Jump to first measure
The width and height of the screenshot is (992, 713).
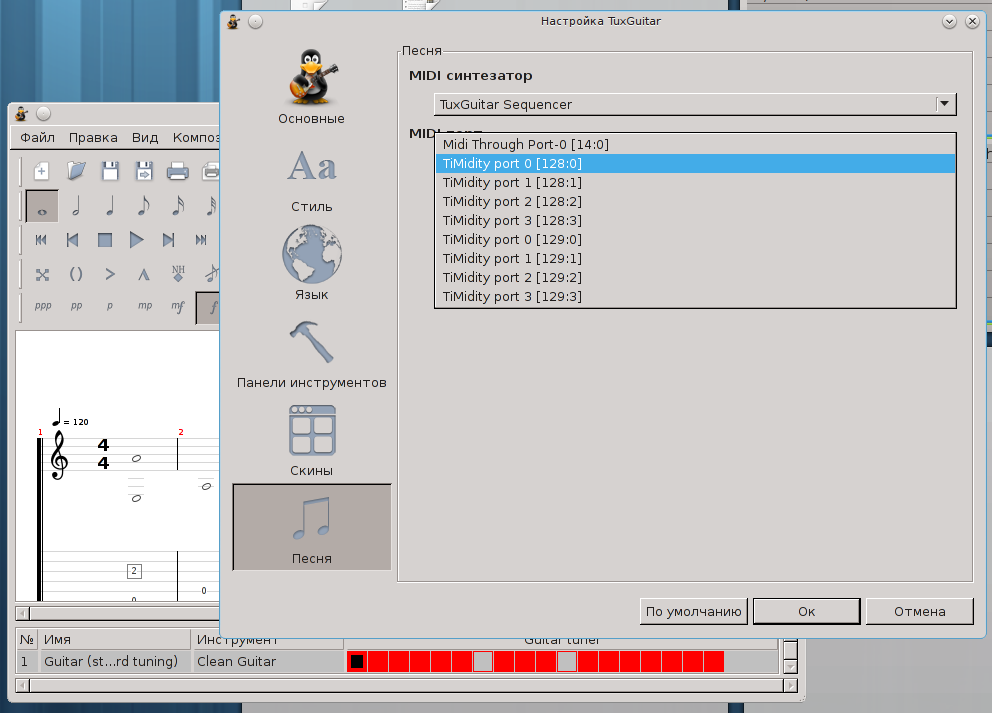[42, 240]
